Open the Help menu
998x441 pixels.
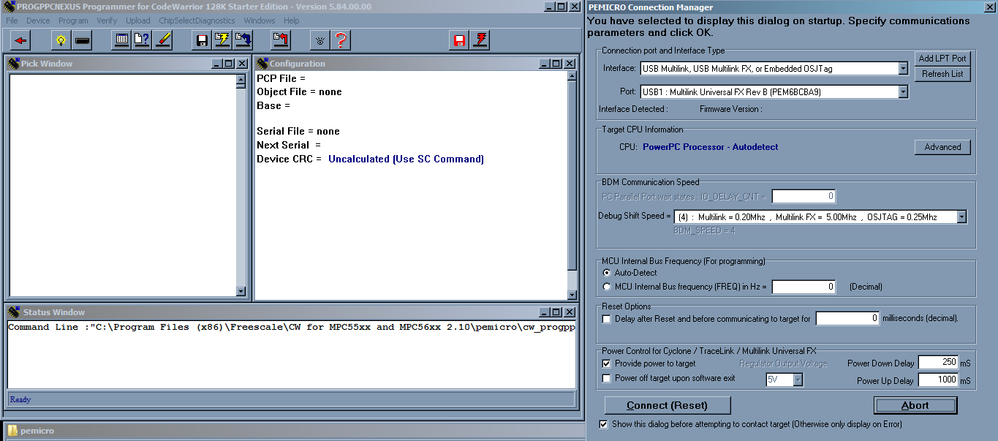tap(292, 20)
